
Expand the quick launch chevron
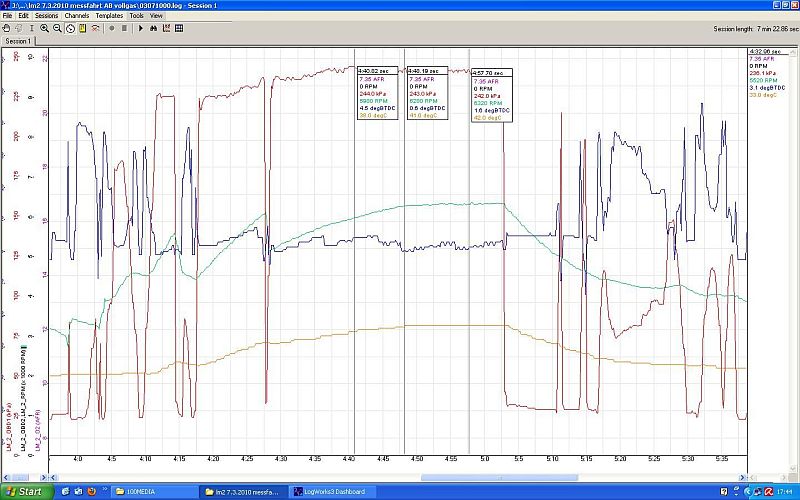[x=105, y=490]
